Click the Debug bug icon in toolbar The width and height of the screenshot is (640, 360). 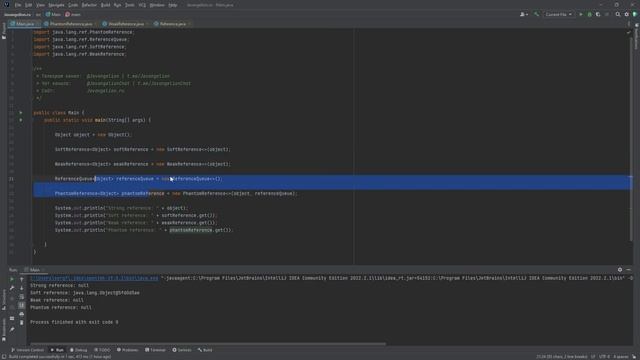[x=589, y=14]
